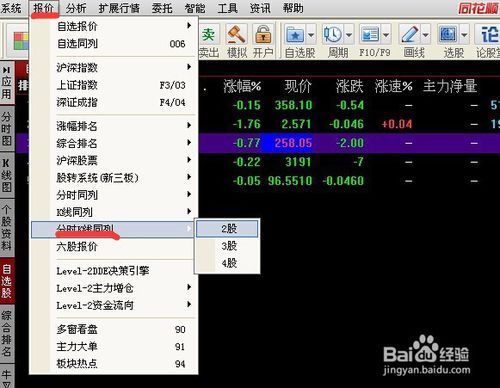Open the 系统 menu

tap(11, 8)
